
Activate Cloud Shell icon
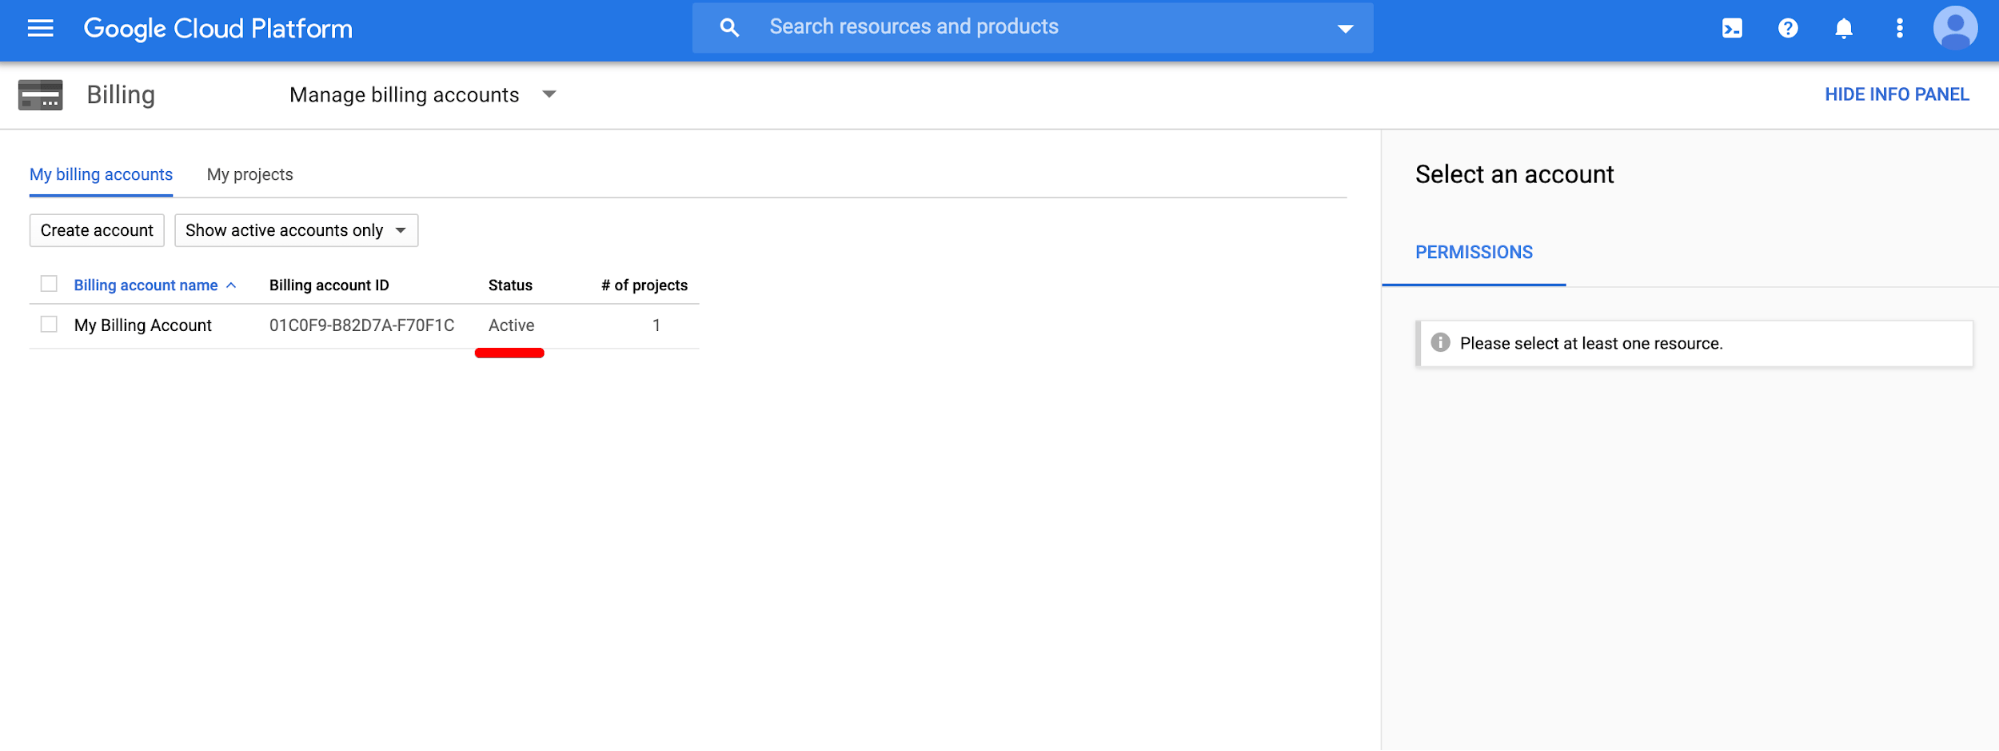click(1732, 29)
